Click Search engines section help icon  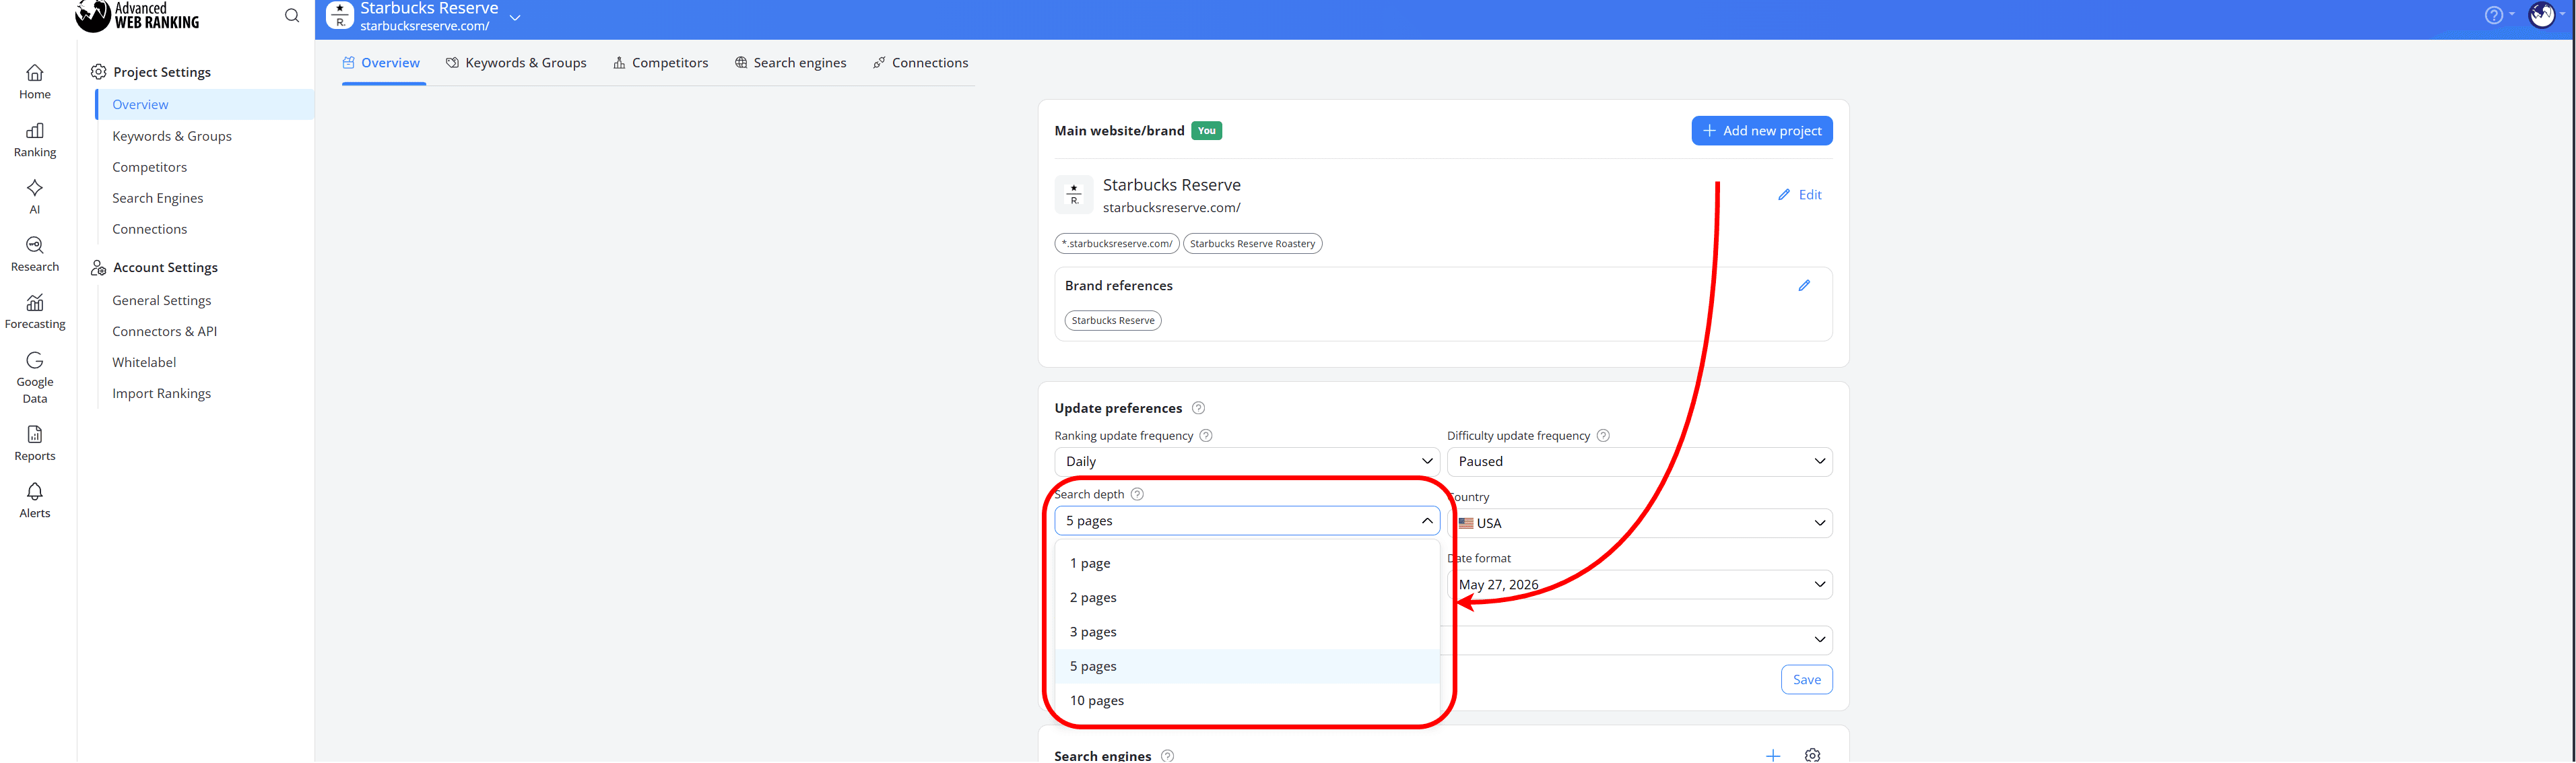pyautogui.click(x=1167, y=756)
